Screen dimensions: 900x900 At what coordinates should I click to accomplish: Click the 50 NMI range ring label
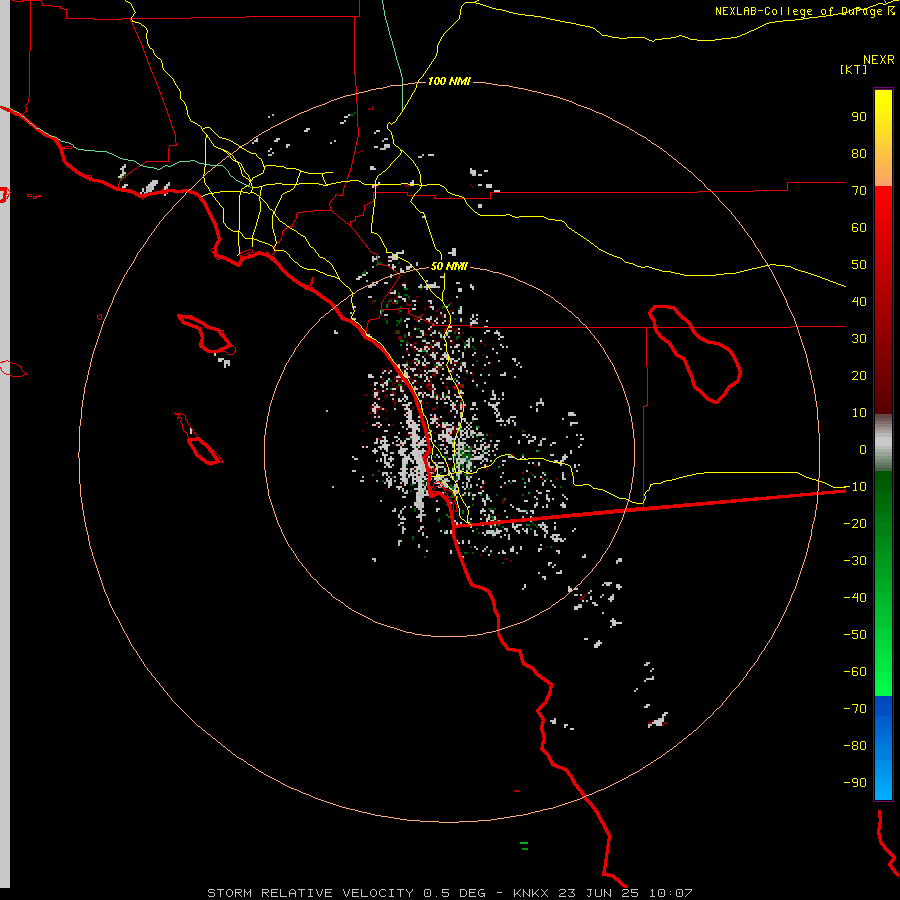[449, 266]
